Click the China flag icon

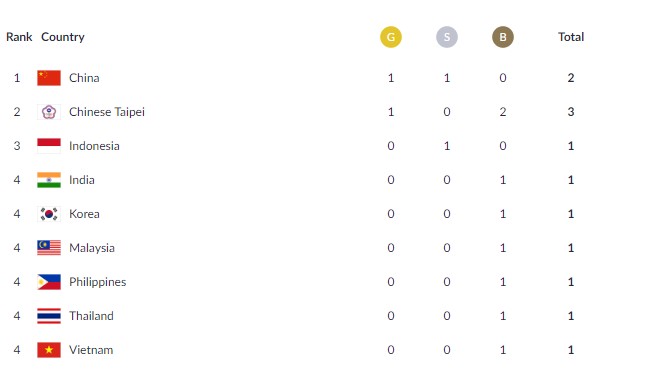point(49,78)
